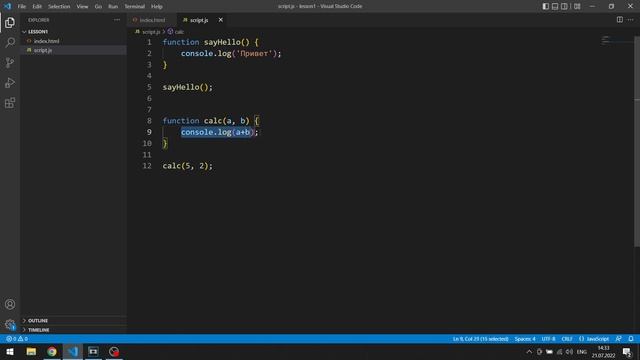The image size is (640, 360).
Task: Open the Extensions view
Action: tap(10, 102)
